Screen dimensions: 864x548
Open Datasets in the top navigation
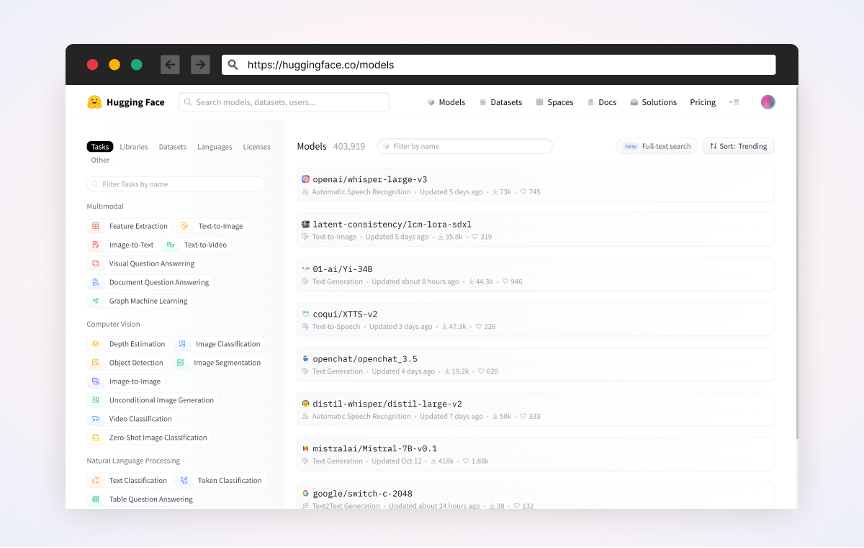point(500,102)
